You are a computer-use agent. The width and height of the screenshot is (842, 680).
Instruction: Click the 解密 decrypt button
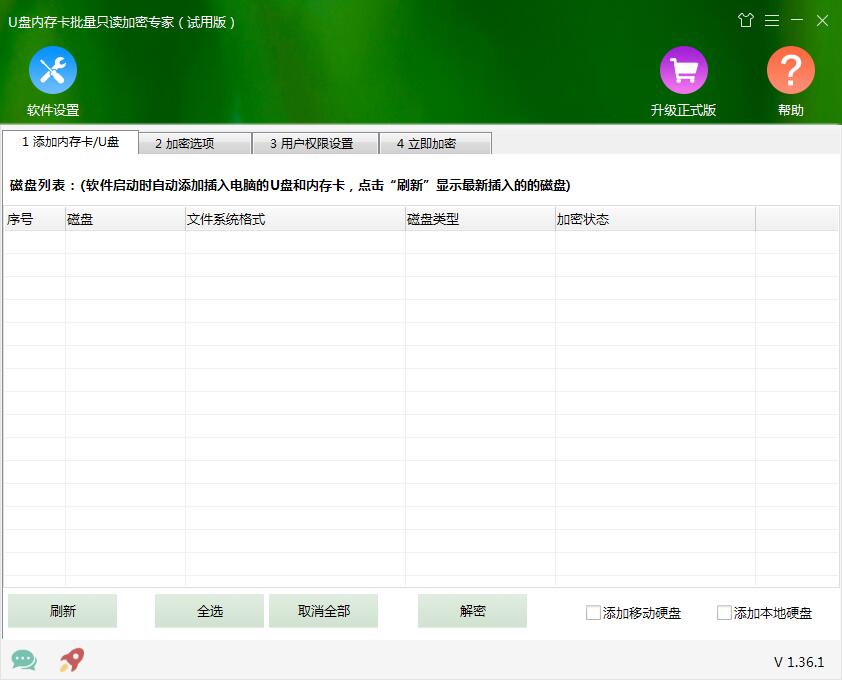point(471,610)
